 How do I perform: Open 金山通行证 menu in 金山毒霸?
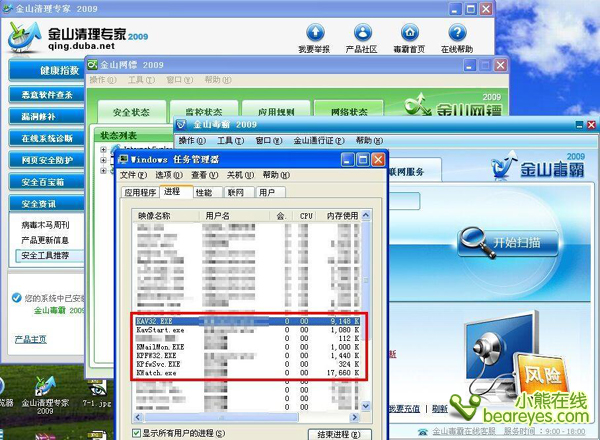319,141
